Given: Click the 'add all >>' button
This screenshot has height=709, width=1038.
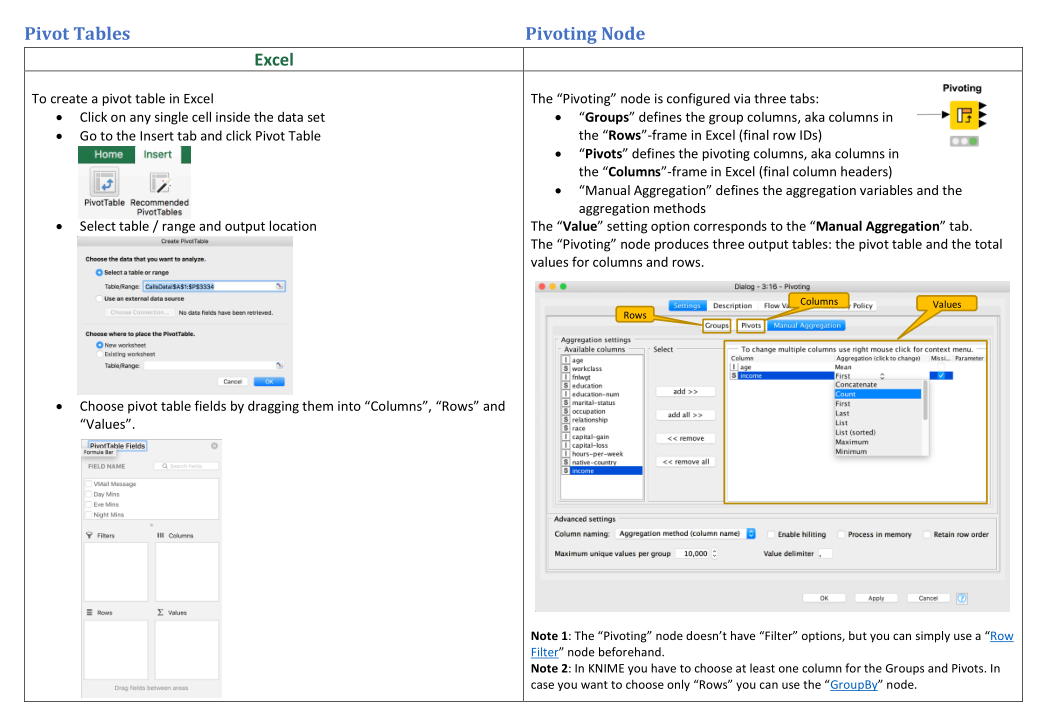Looking at the screenshot, I should tap(685, 414).
